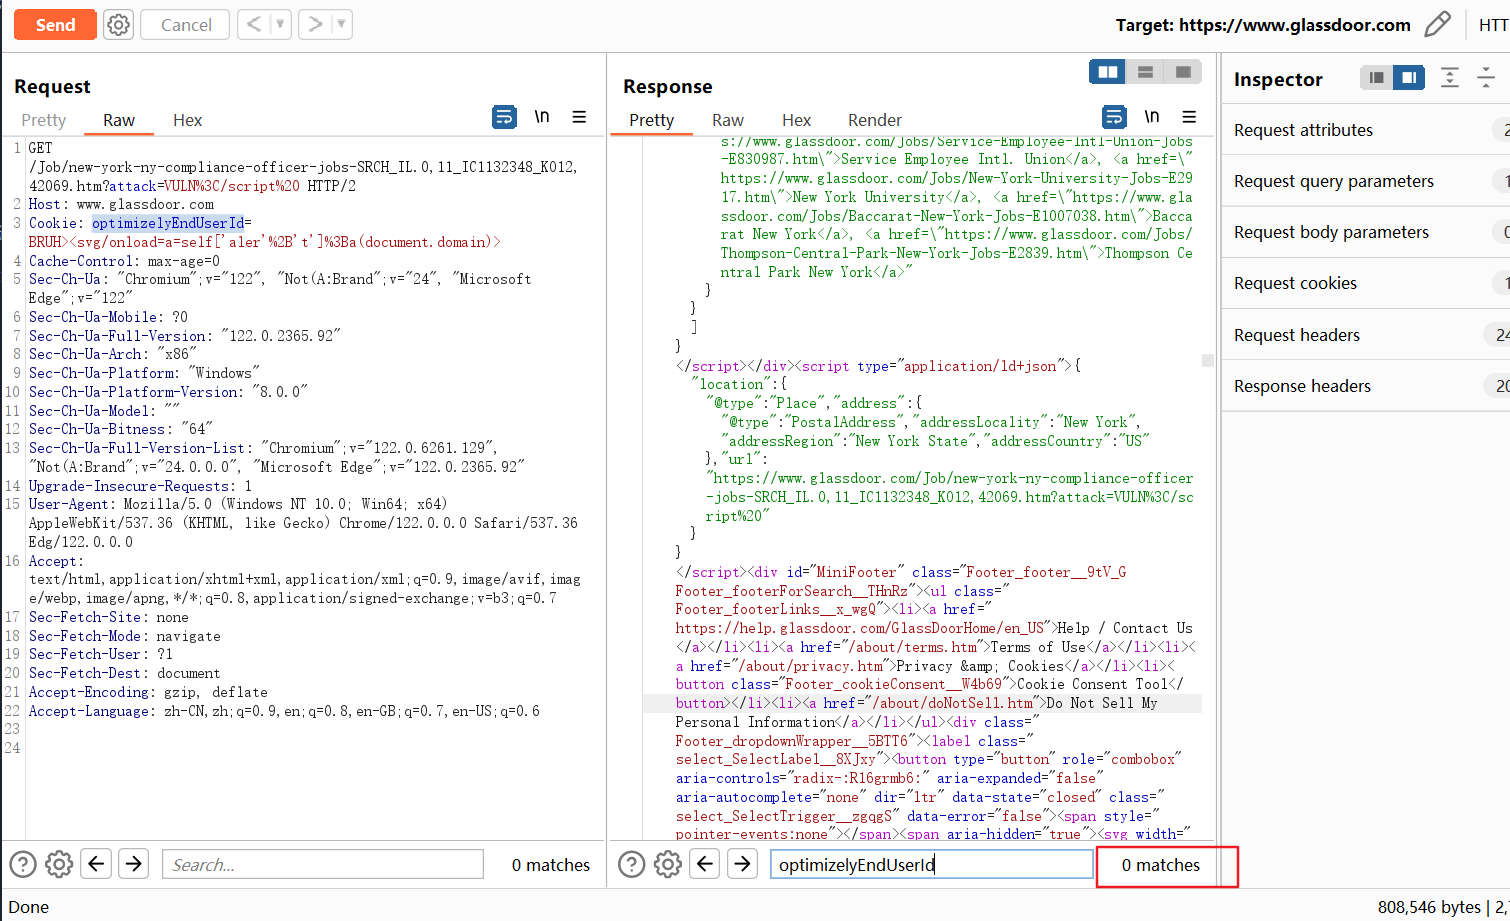
Task: Toggle non-printable characters \n in Response panel
Action: pos(1152,117)
